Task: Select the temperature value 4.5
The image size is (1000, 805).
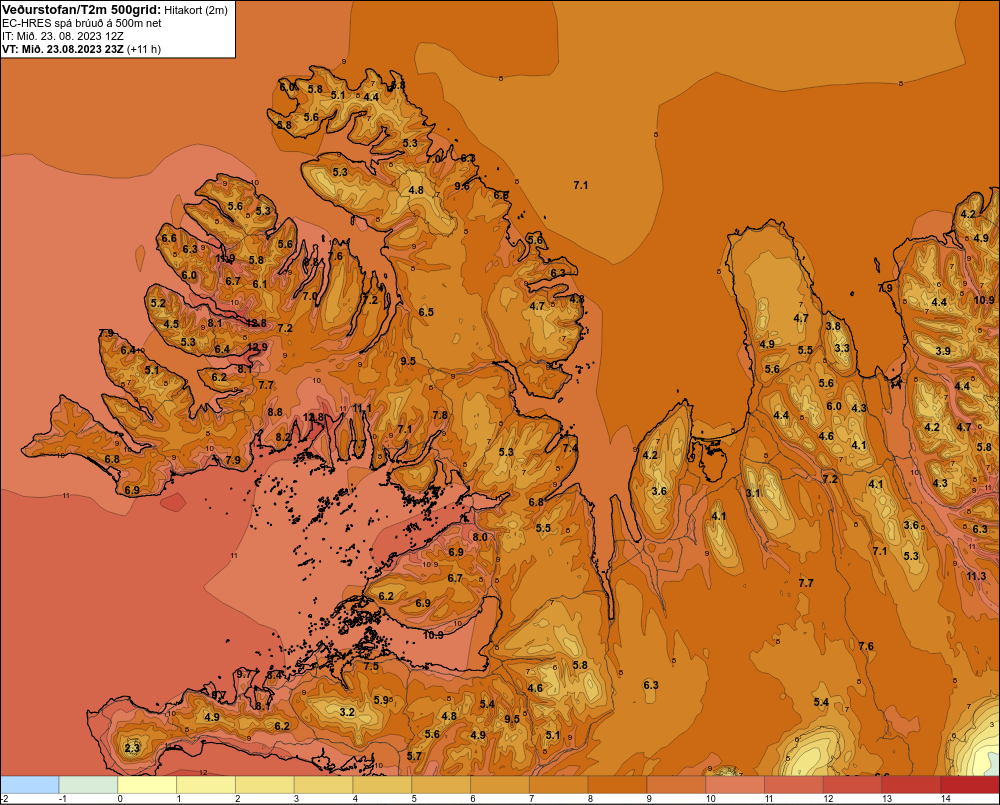Action: [x=172, y=324]
